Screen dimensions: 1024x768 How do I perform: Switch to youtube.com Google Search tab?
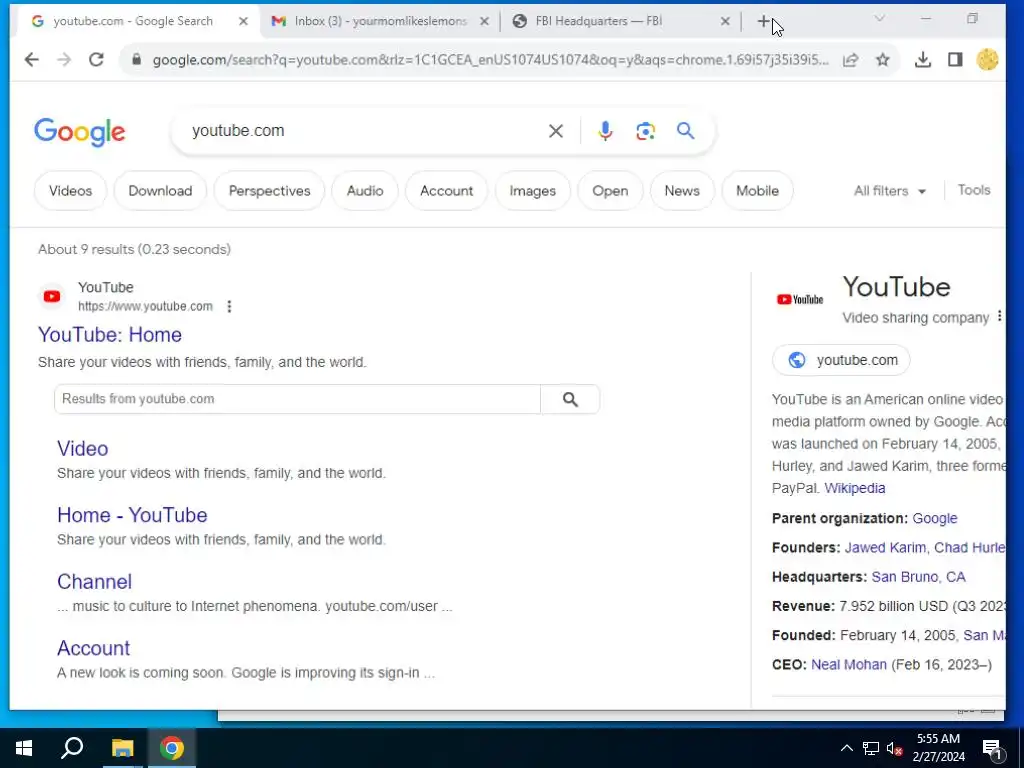(134, 21)
